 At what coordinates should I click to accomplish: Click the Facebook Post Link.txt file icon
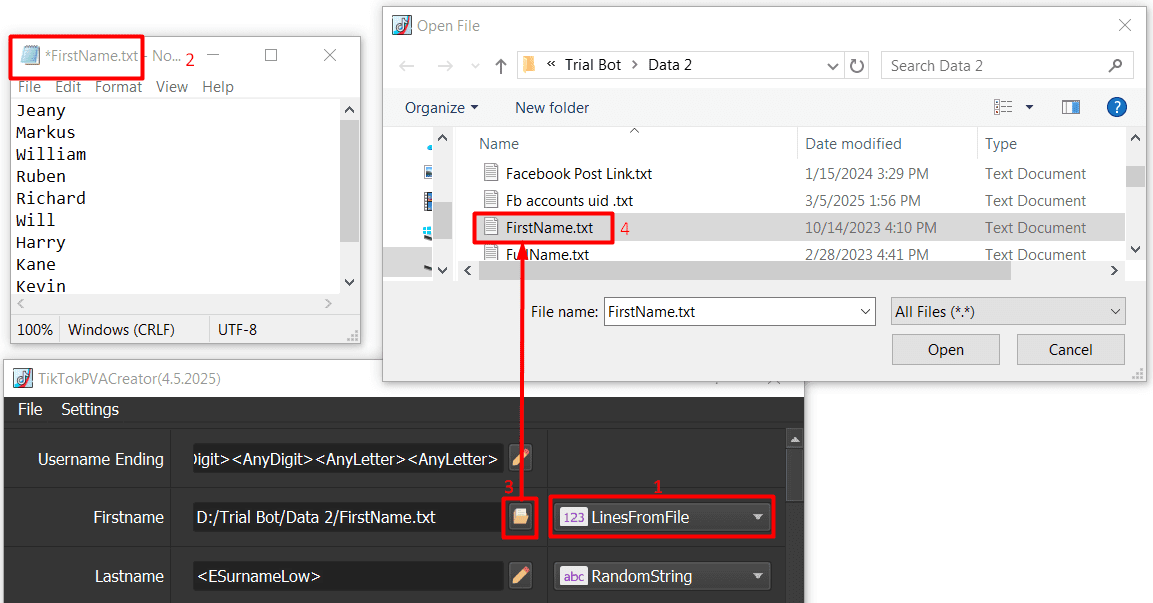click(491, 173)
